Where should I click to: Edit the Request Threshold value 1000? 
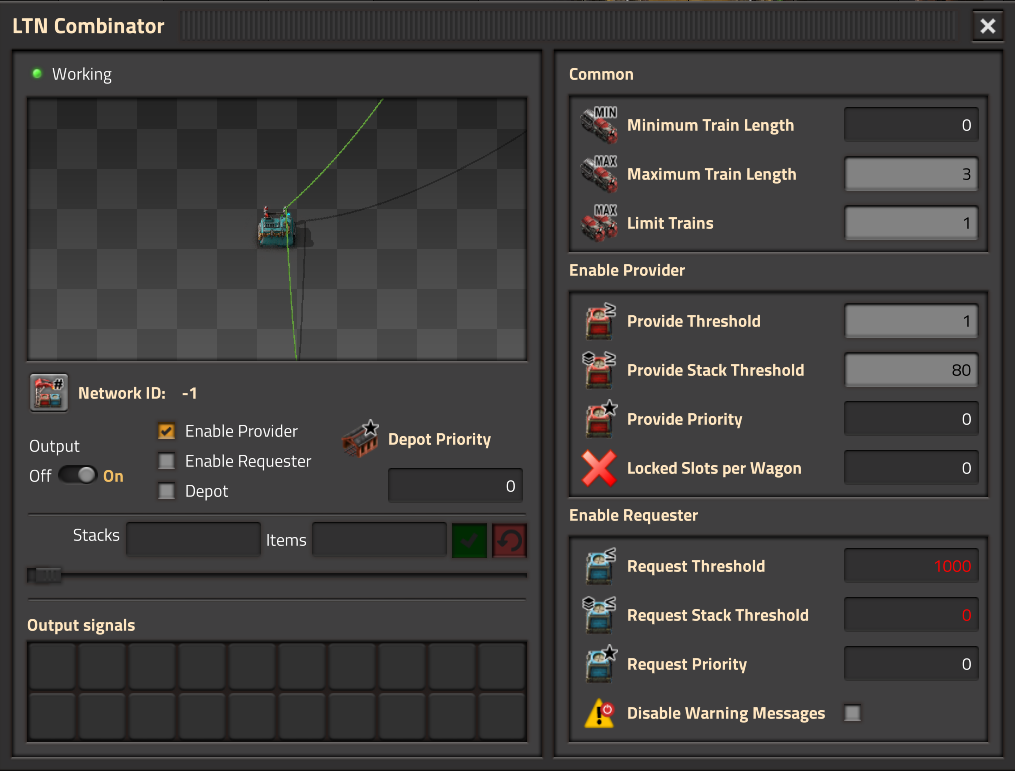[911, 566]
